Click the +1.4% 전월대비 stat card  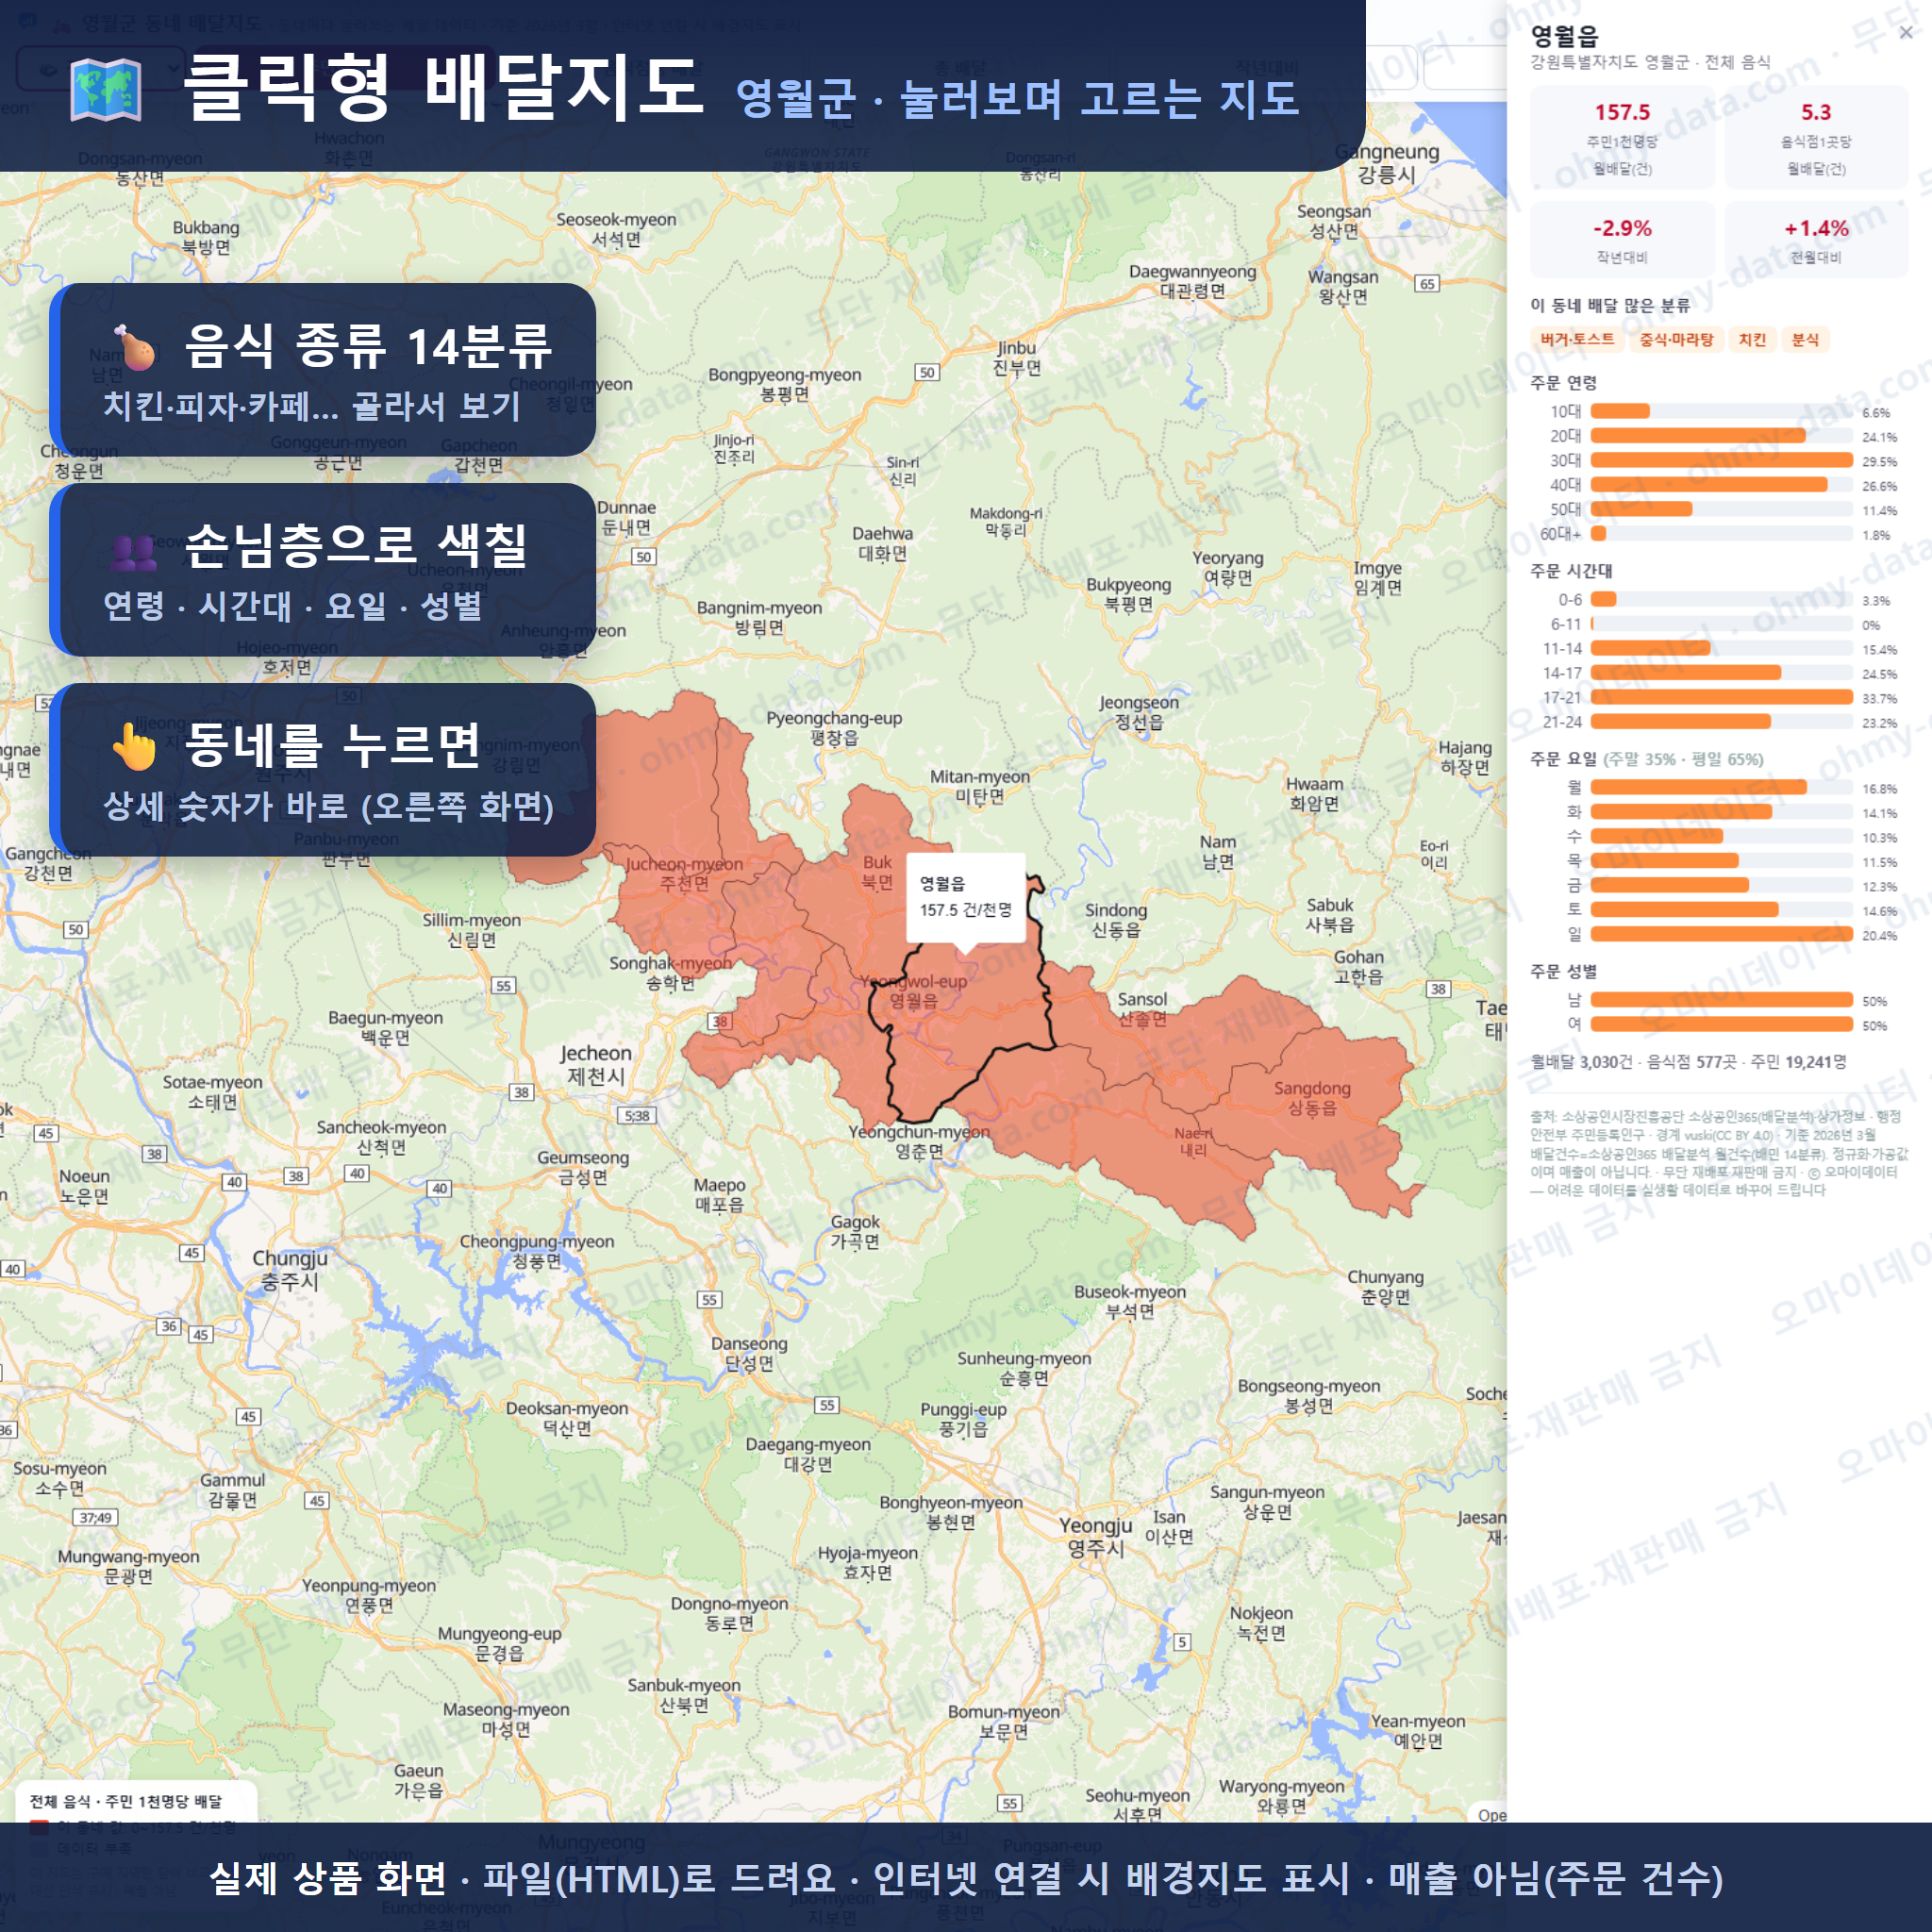point(1816,240)
